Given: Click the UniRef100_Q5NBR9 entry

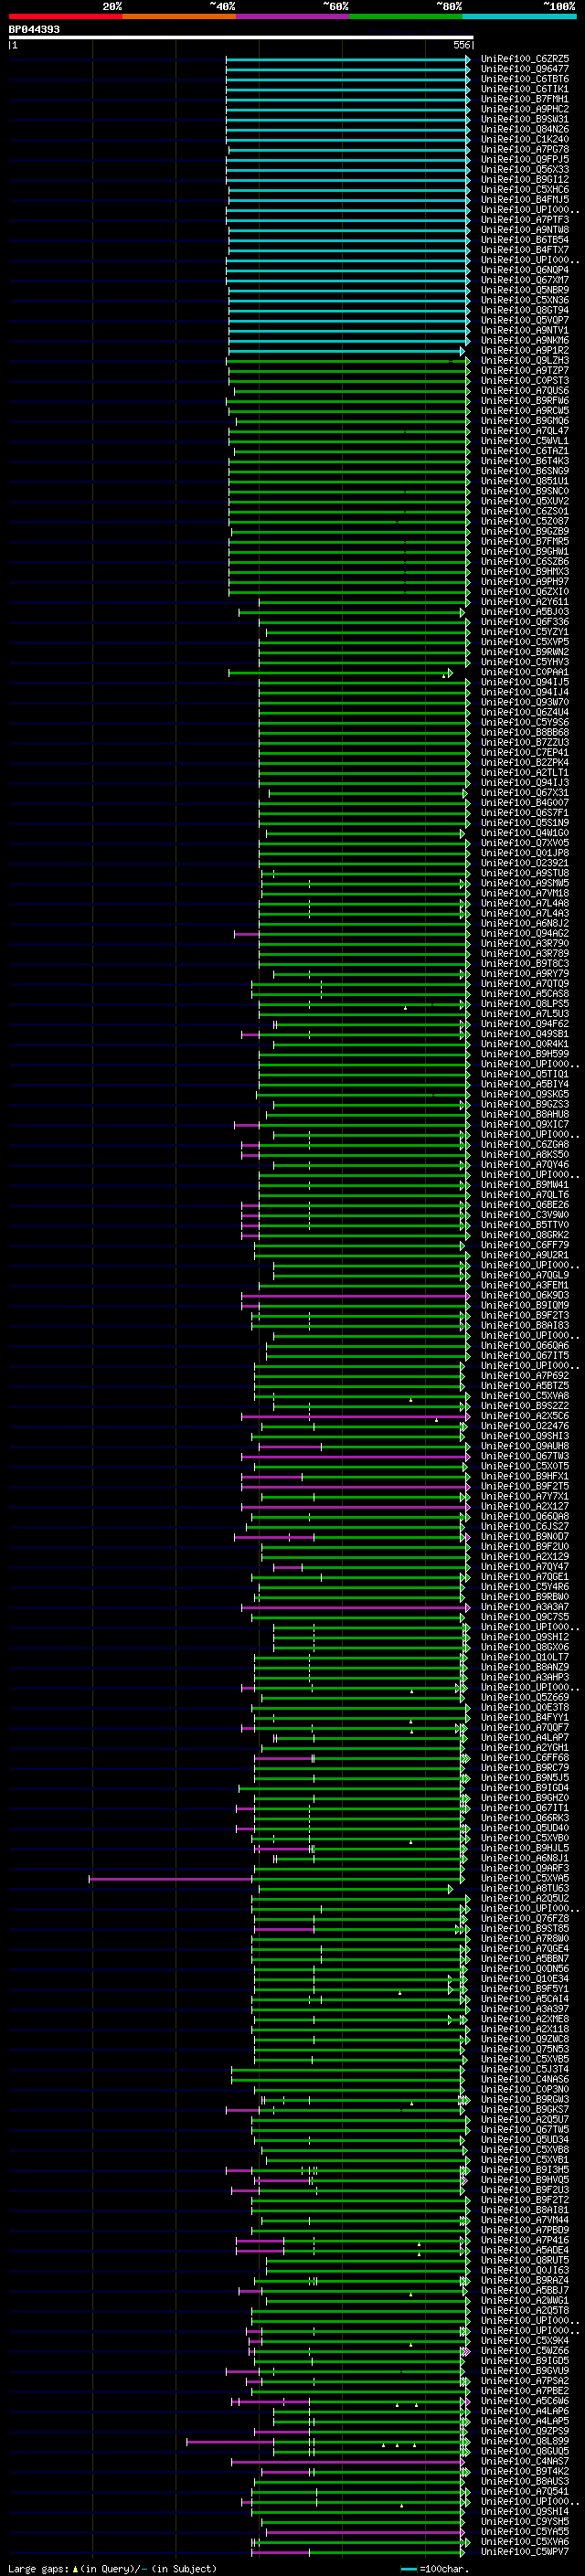Looking at the screenshot, I should click(x=525, y=290).
